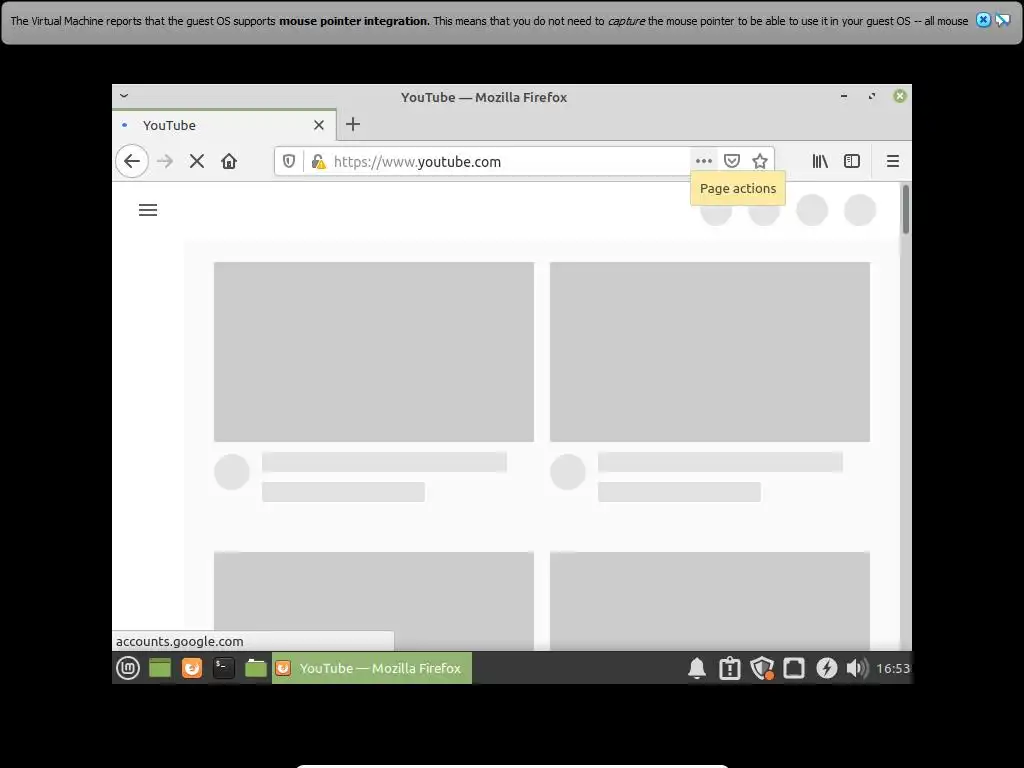Go back to the previous page

tap(132, 161)
